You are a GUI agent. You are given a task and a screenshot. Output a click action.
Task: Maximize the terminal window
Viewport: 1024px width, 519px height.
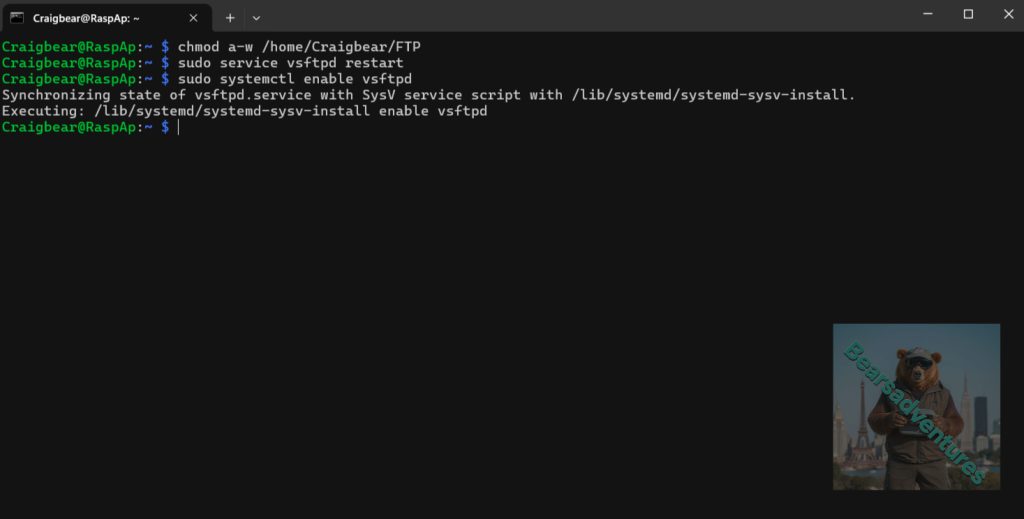(968, 14)
